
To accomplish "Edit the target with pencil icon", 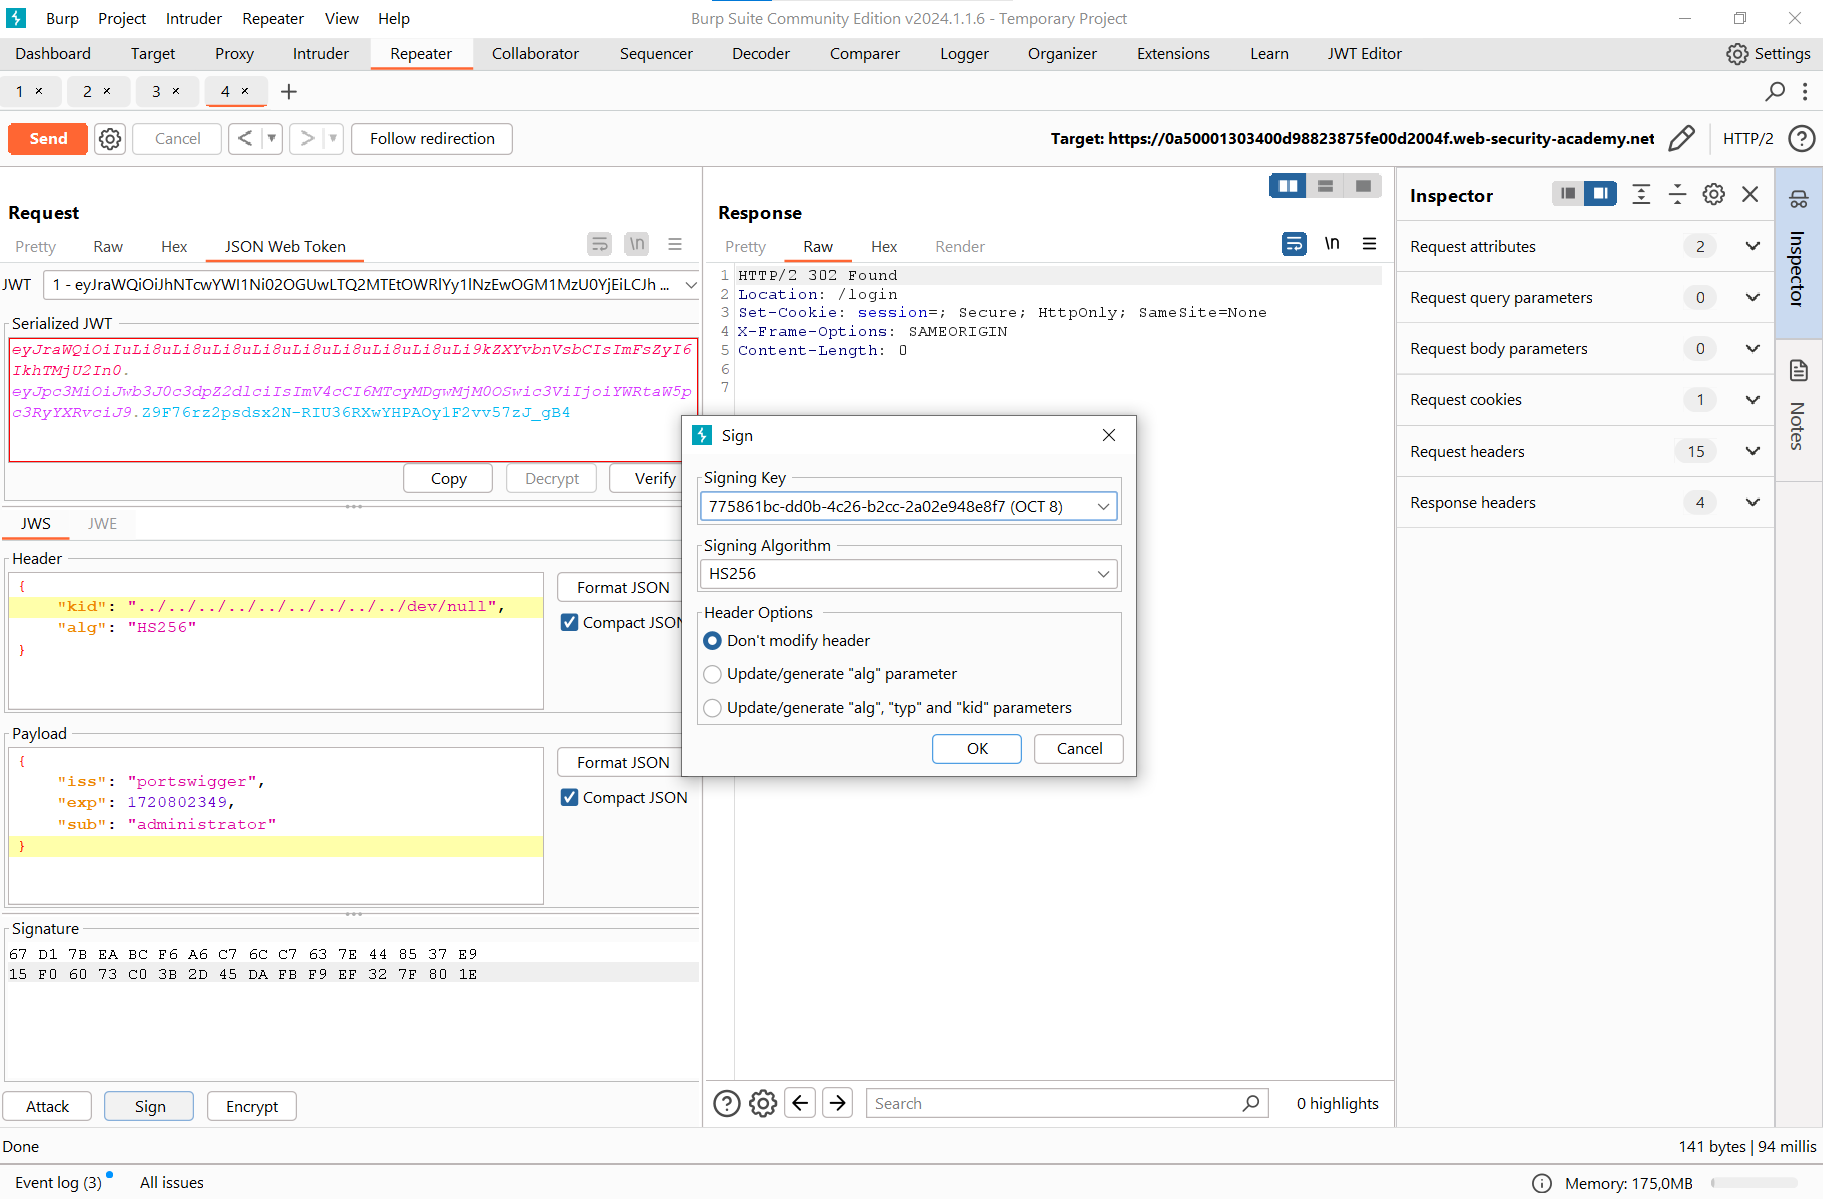I will (1682, 138).
